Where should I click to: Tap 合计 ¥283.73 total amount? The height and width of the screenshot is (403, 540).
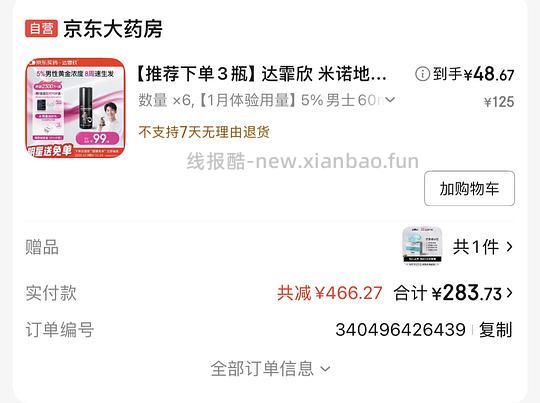tap(448, 293)
